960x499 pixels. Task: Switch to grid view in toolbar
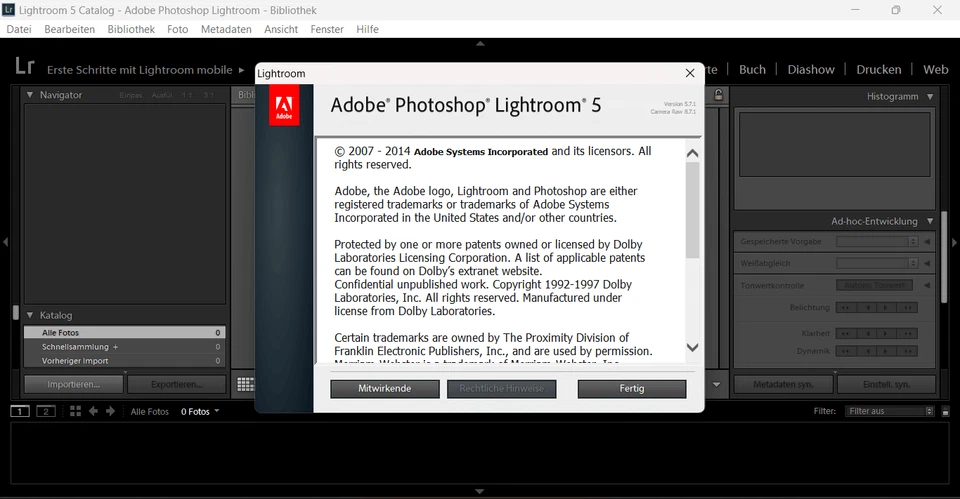click(246, 385)
